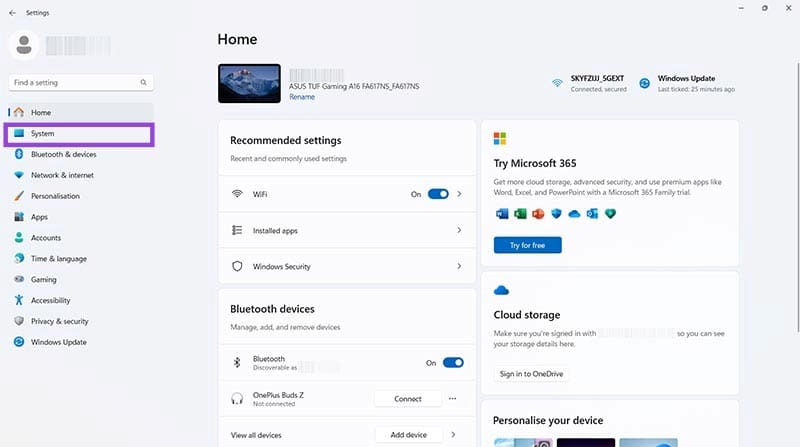Click the desktop wallpaper thumbnail
Screen dimensions: 800x447
tap(249, 83)
